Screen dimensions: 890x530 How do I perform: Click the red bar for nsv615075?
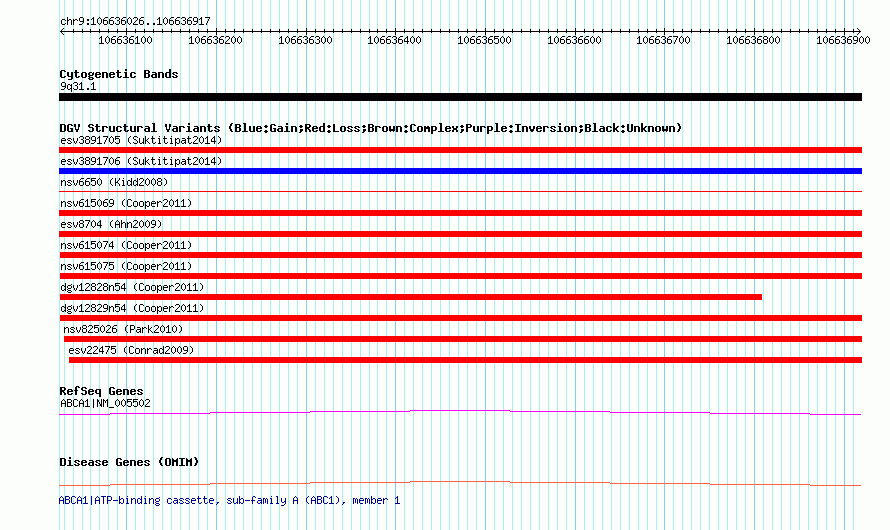click(x=460, y=276)
